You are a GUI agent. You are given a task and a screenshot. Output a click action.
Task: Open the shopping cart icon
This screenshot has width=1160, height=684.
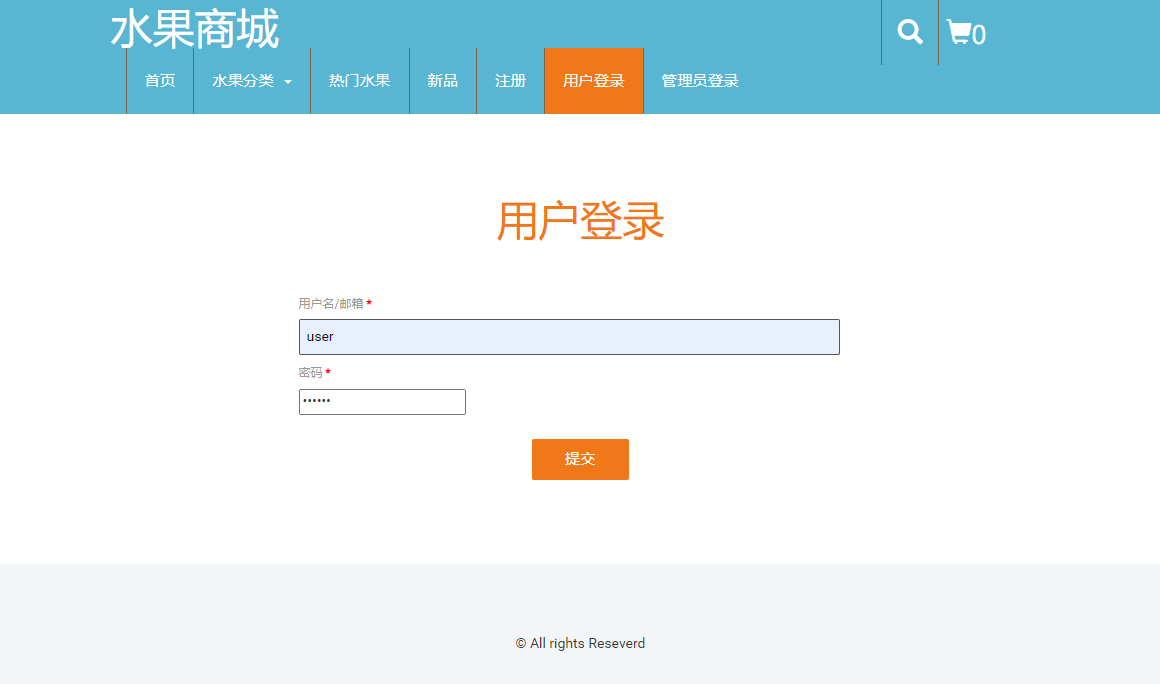tap(959, 31)
